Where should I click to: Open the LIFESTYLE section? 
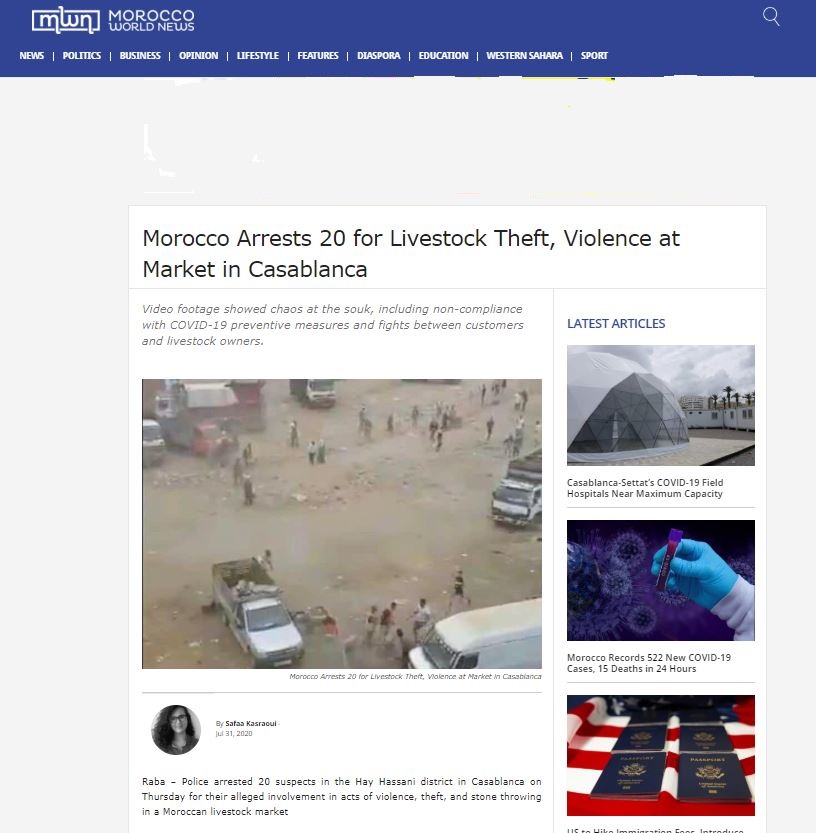click(x=257, y=56)
